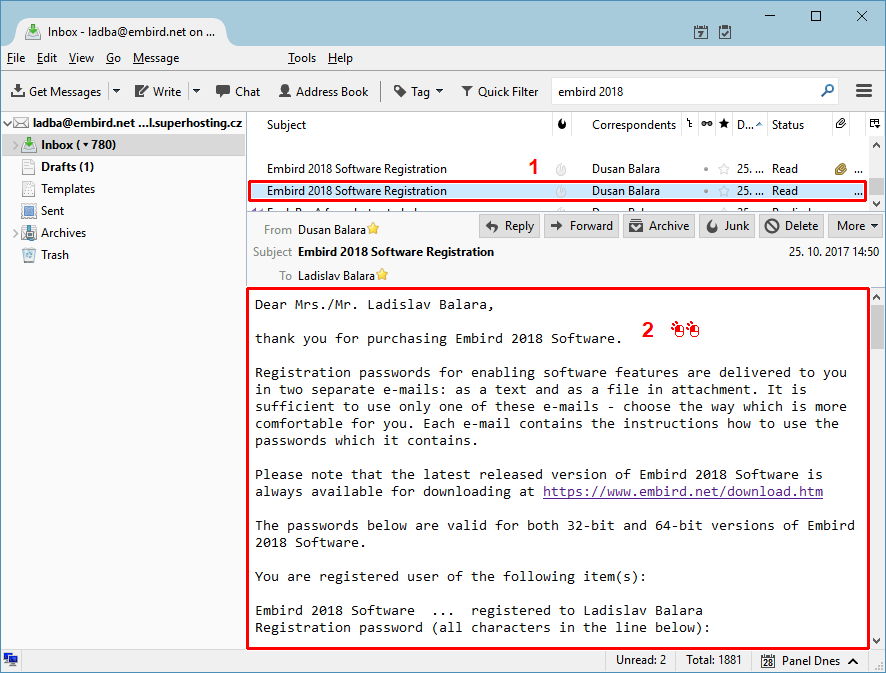Toggle star on first Embird message
The height and width of the screenshot is (673, 886).
pyautogui.click(x=724, y=169)
